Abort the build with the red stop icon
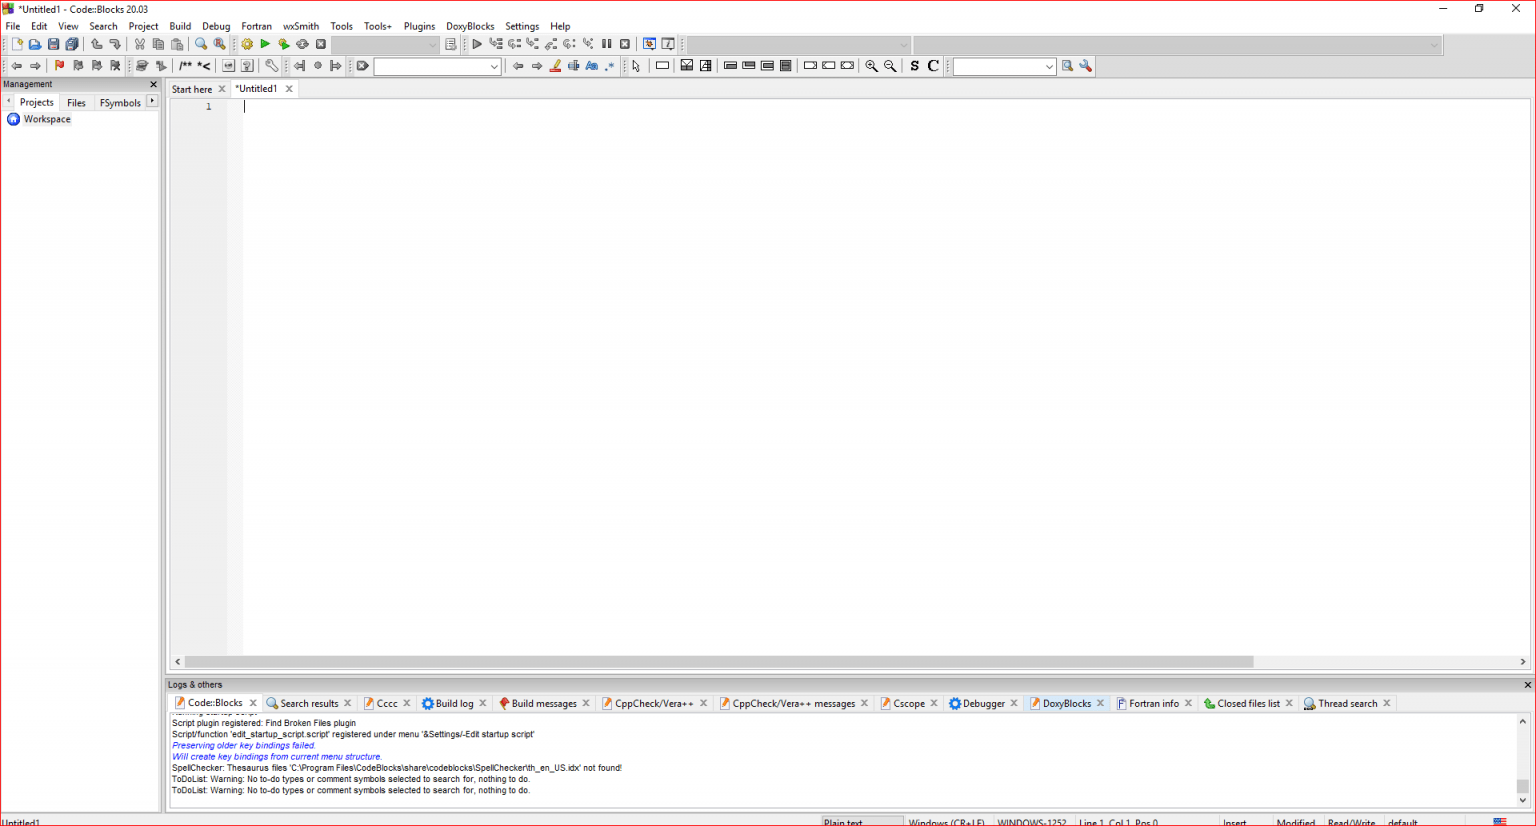 320,44
